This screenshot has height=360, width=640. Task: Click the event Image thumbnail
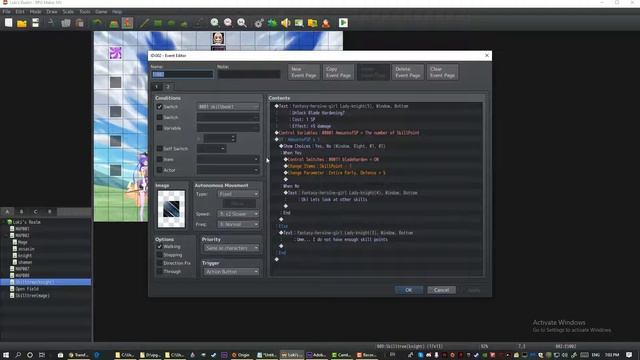point(171,209)
